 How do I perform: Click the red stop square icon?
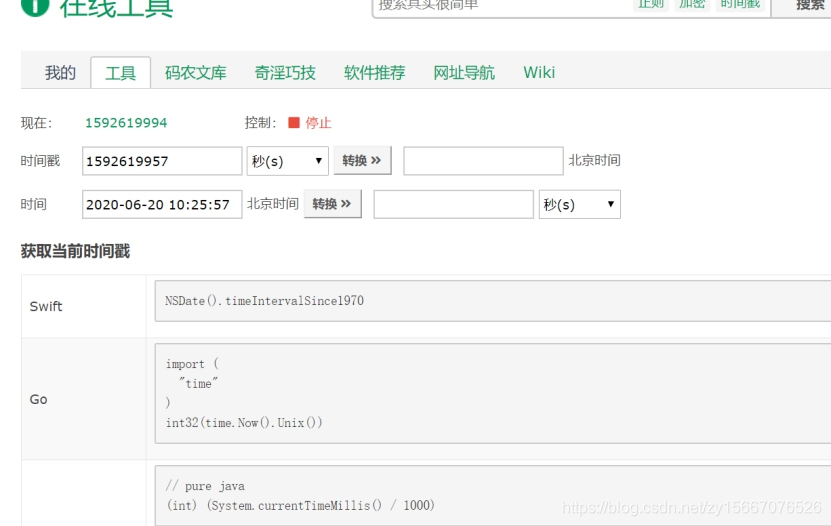294,123
